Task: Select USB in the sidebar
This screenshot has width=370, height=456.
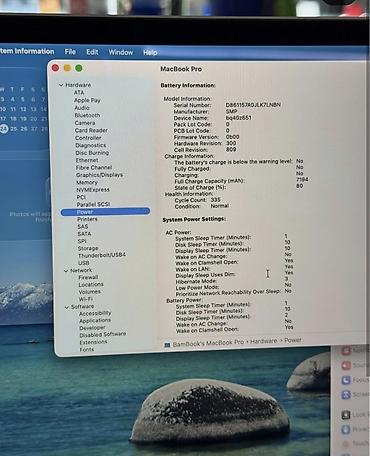Action: [83, 263]
